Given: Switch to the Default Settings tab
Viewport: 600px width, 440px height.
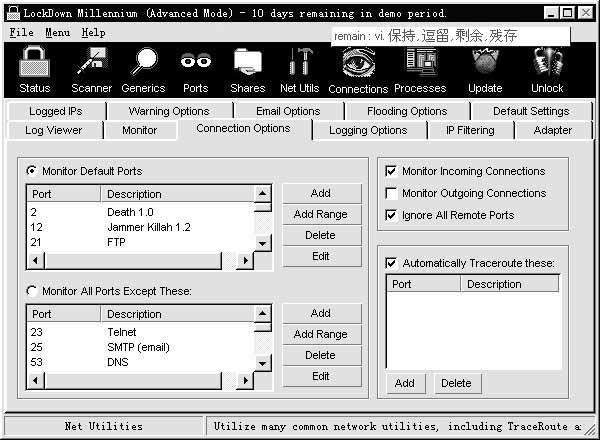Looking at the screenshot, I should (x=531, y=111).
